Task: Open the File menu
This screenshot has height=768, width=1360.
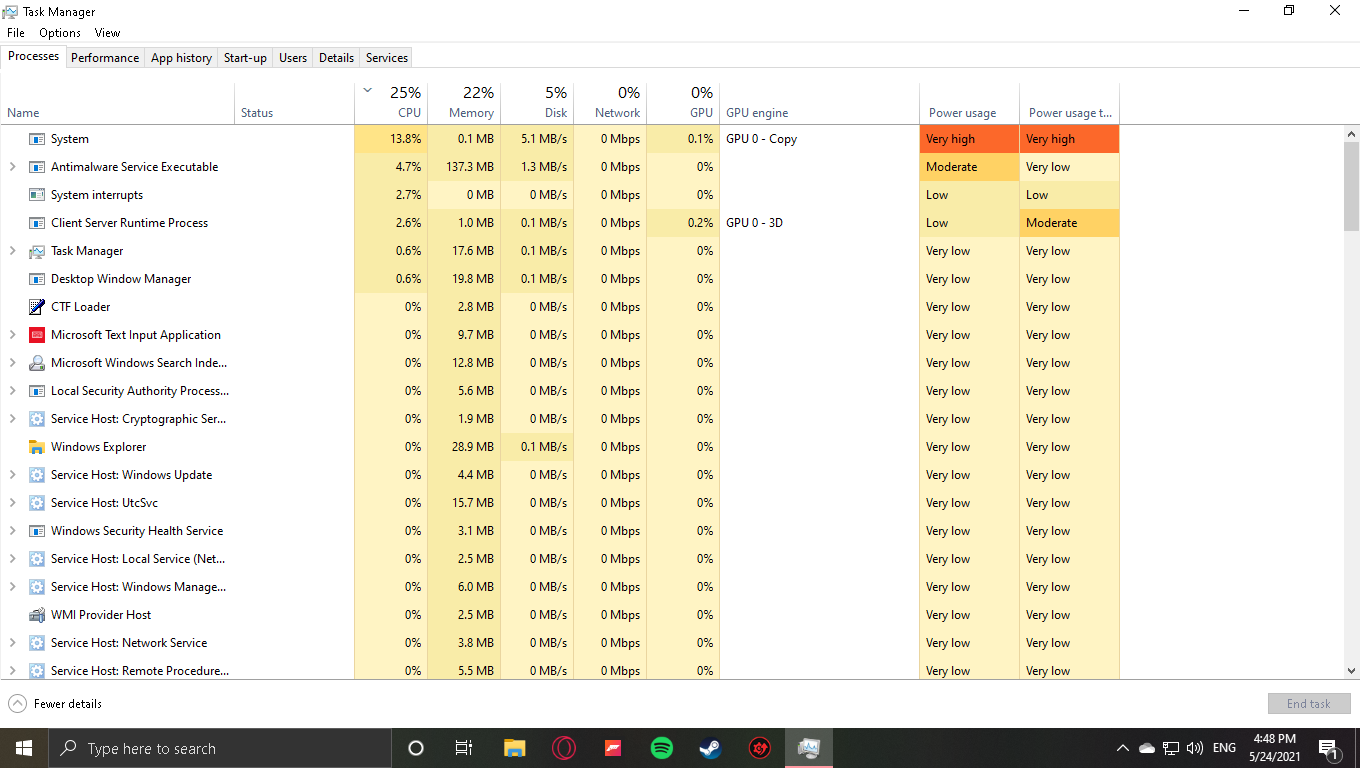Action: (16, 33)
